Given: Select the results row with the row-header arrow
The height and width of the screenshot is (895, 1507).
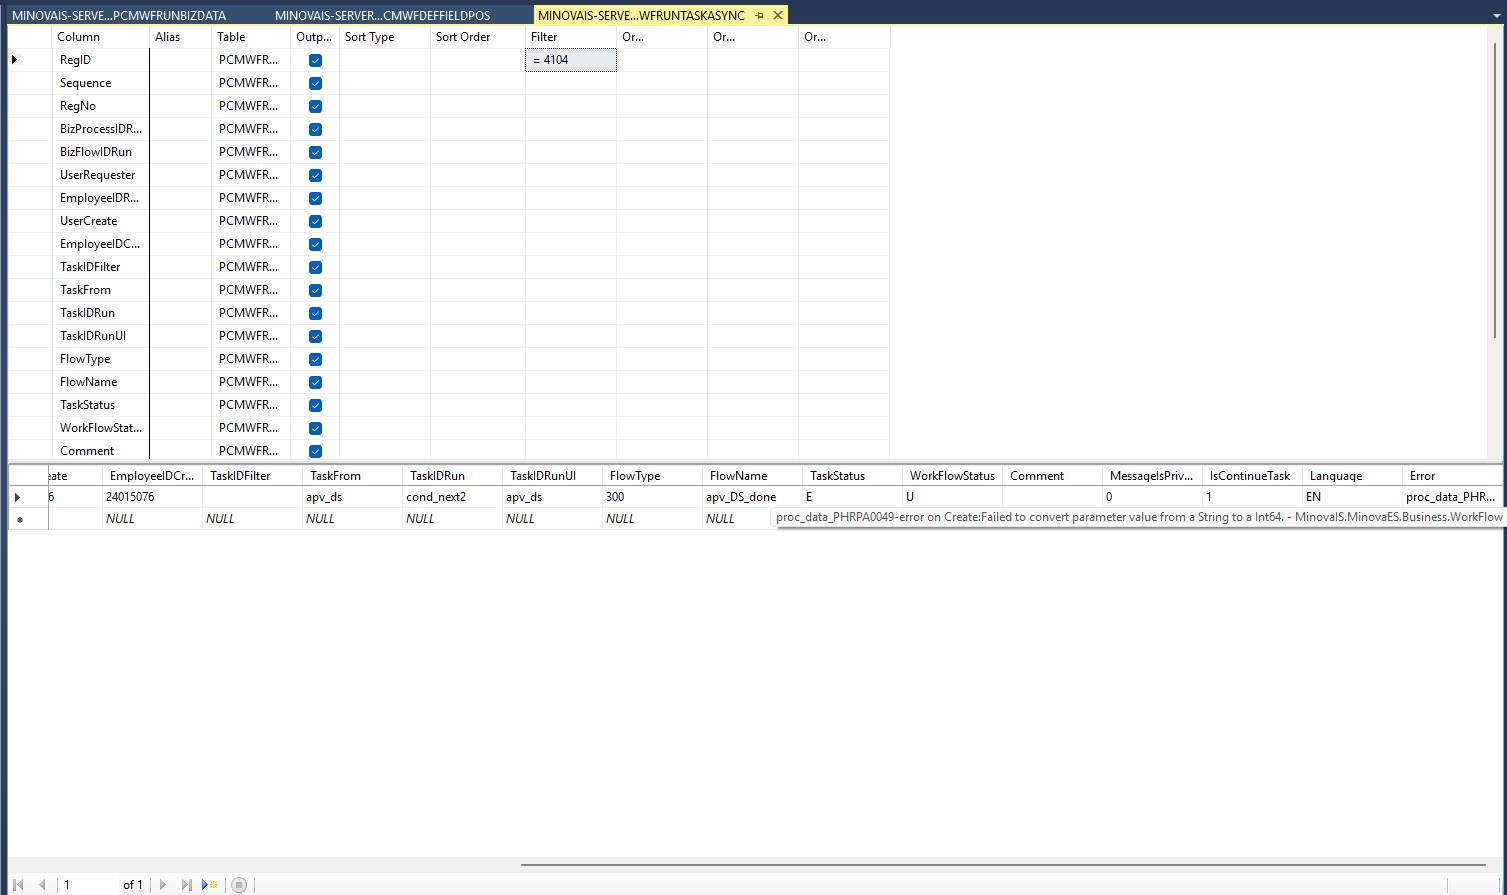Looking at the screenshot, I should click(17, 497).
